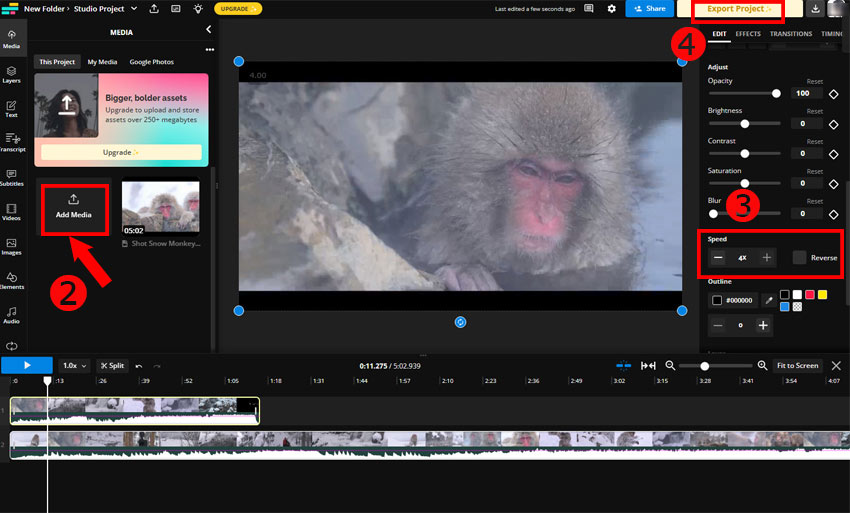
Task: Open the Audio panel in sidebar
Action: [x=11, y=314]
